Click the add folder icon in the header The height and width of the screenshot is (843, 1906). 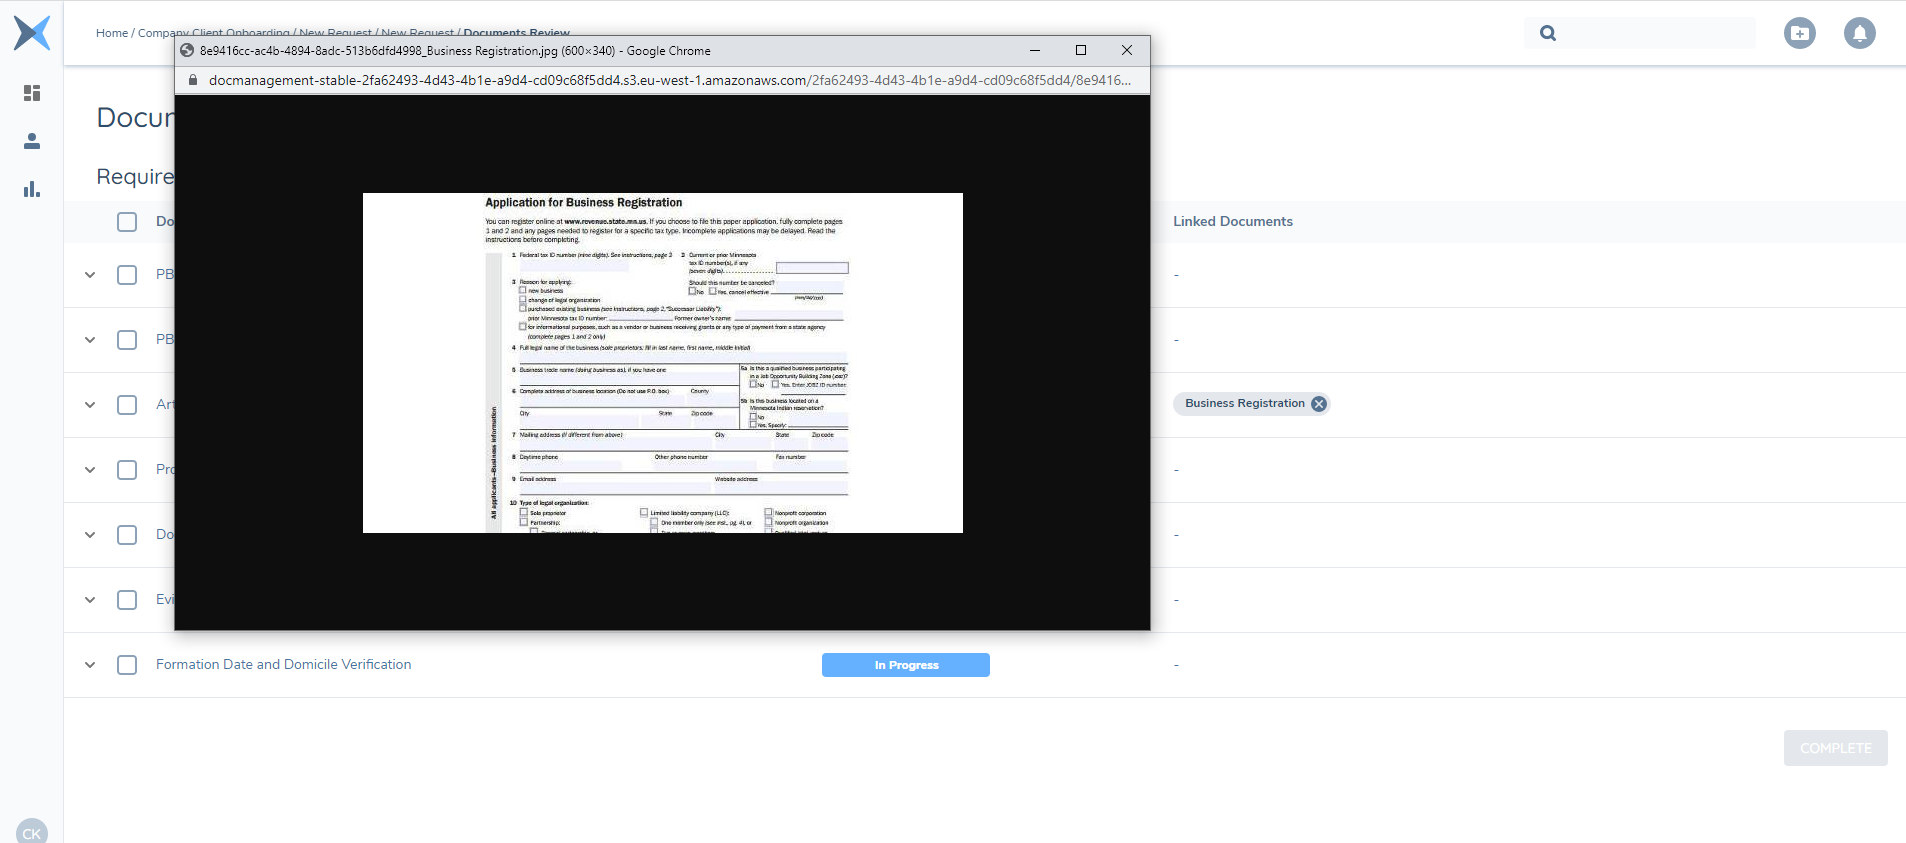(1799, 33)
